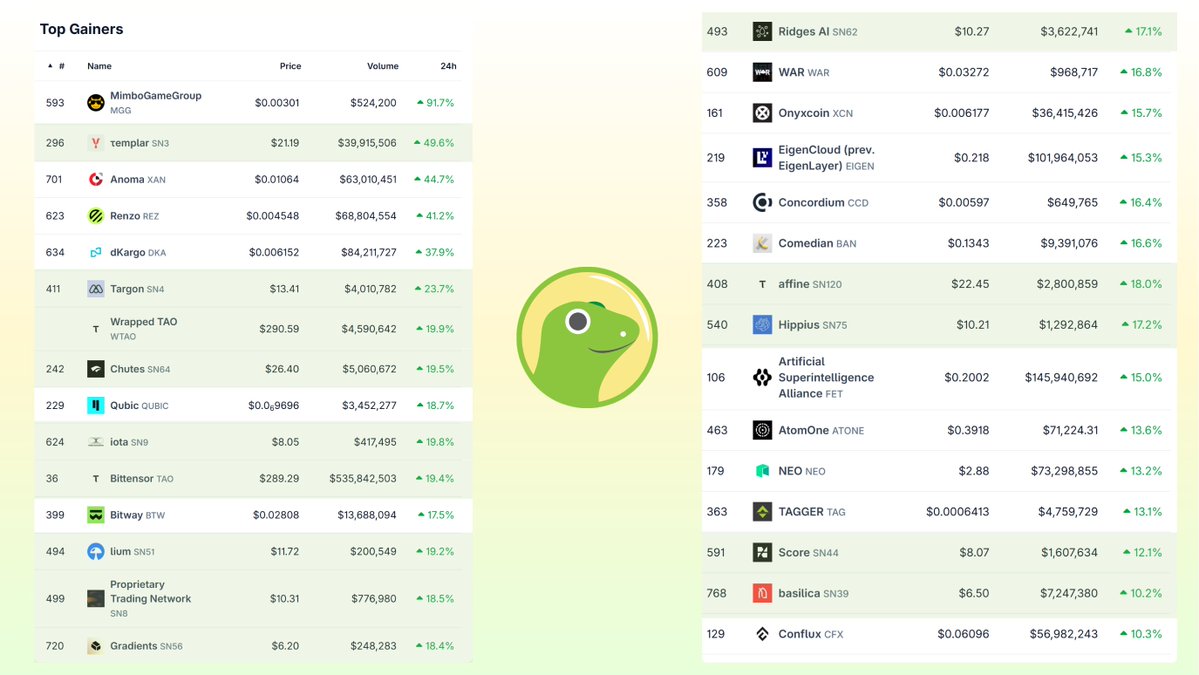Click the Targon SN4 logo

(96, 289)
